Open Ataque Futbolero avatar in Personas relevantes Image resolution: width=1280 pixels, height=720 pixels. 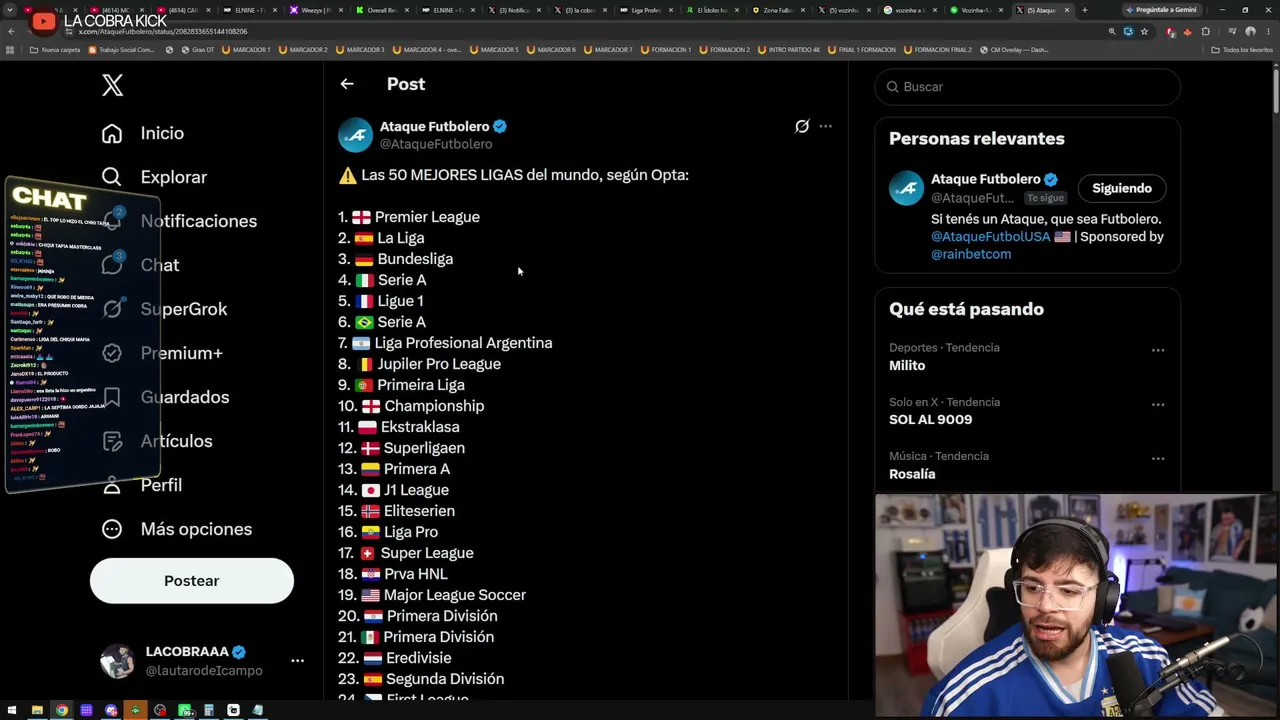pyautogui.click(x=907, y=188)
